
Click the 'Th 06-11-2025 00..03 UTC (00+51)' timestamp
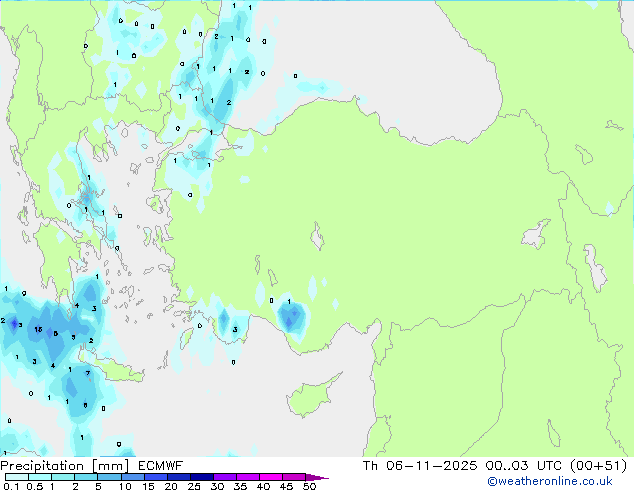pos(495,466)
